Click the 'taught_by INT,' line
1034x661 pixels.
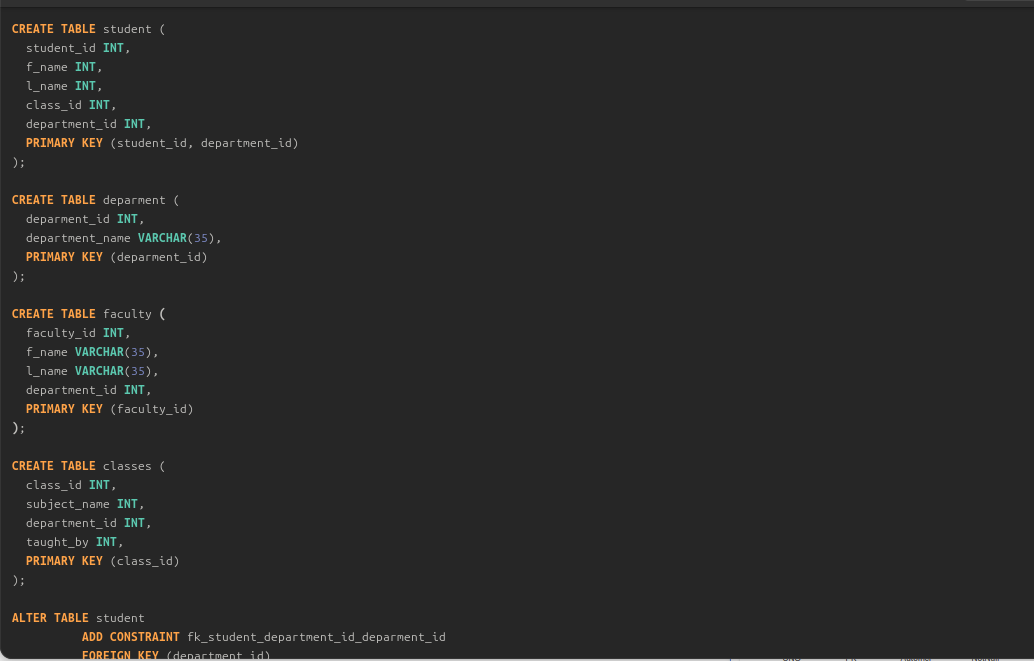(75, 542)
